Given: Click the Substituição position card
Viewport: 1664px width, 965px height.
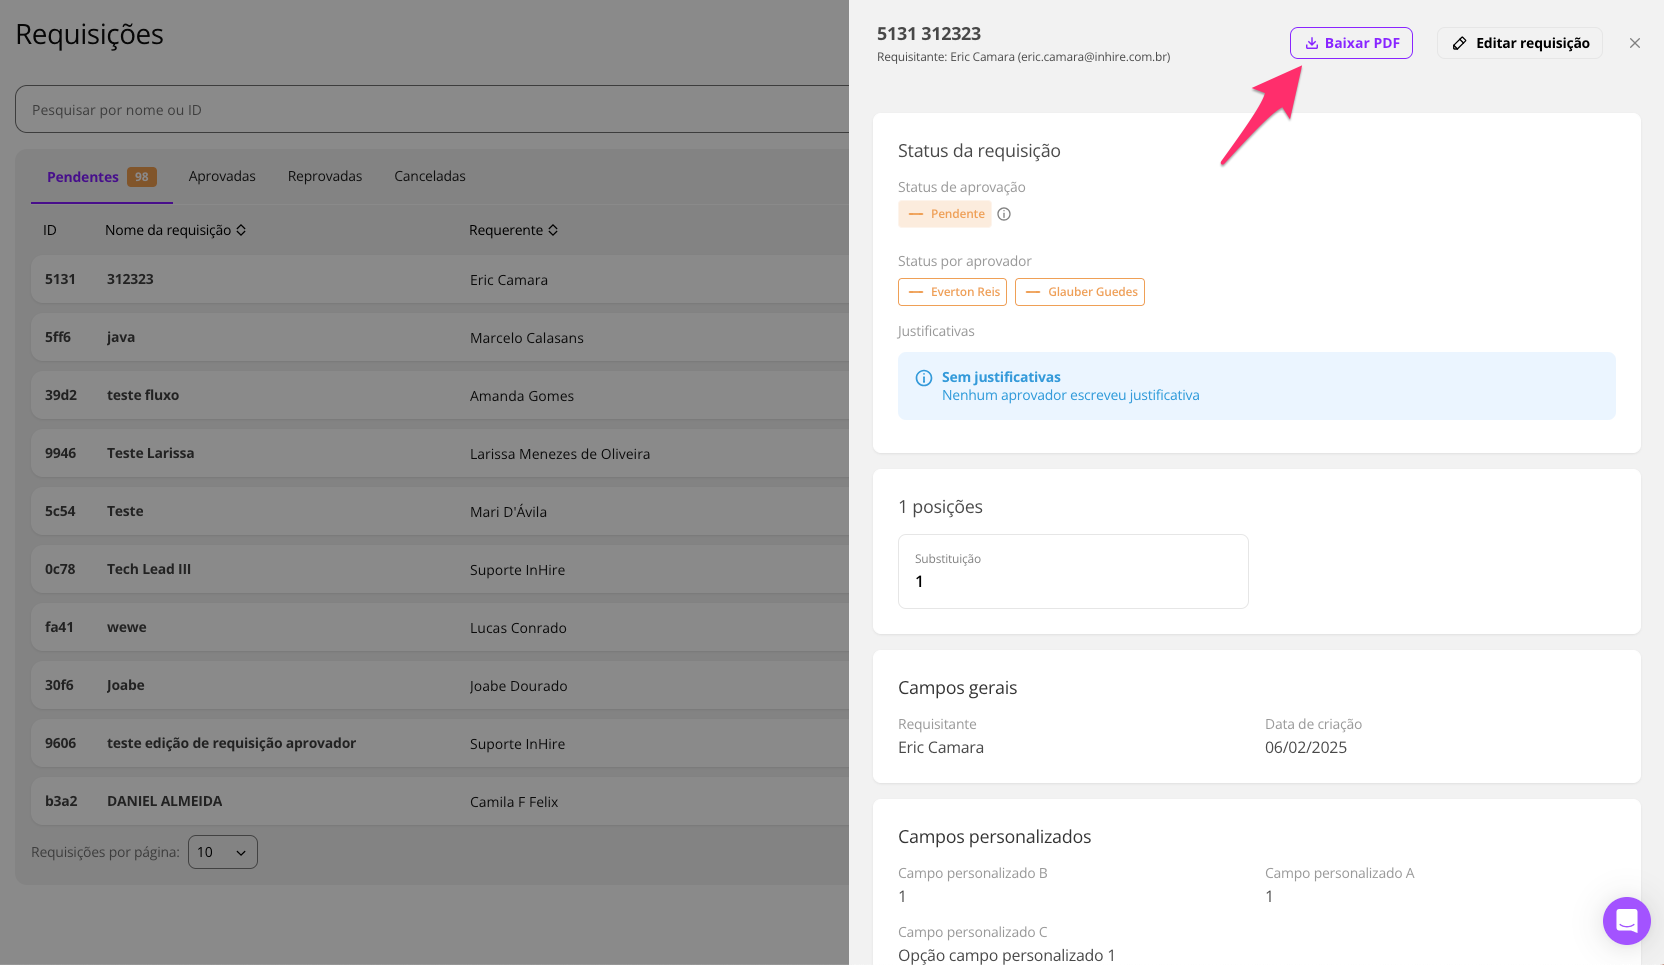Looking at the screenshot, I should point(1072,571).
